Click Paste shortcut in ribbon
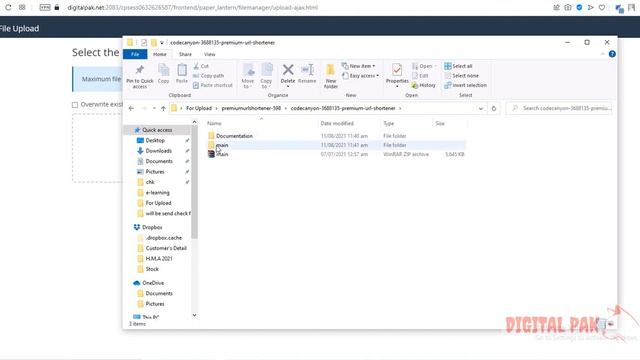640x360 pixels. [x=213, y=85]
